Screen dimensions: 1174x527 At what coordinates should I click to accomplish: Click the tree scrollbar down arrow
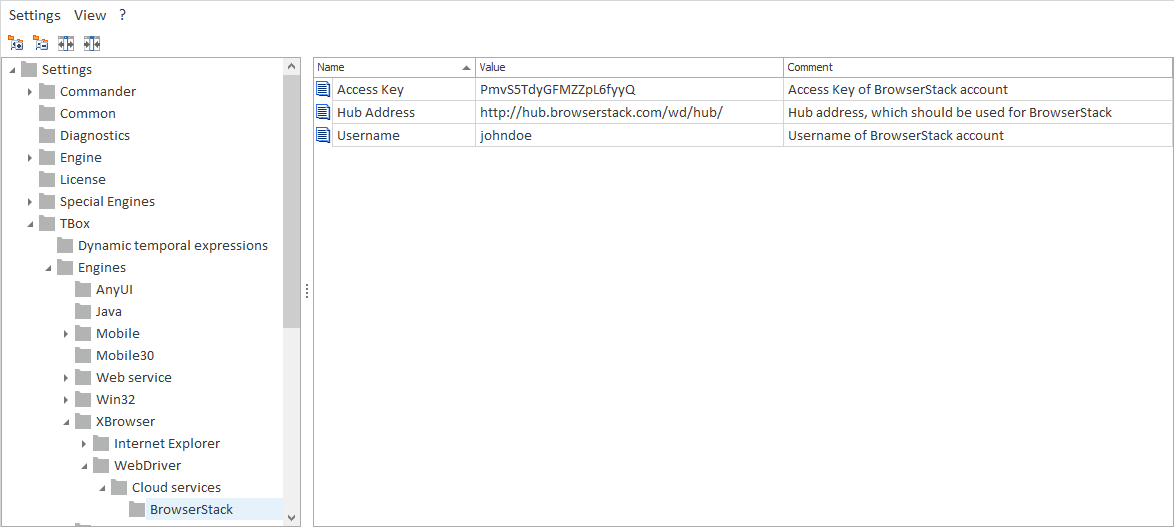click(x=292, y=518)
